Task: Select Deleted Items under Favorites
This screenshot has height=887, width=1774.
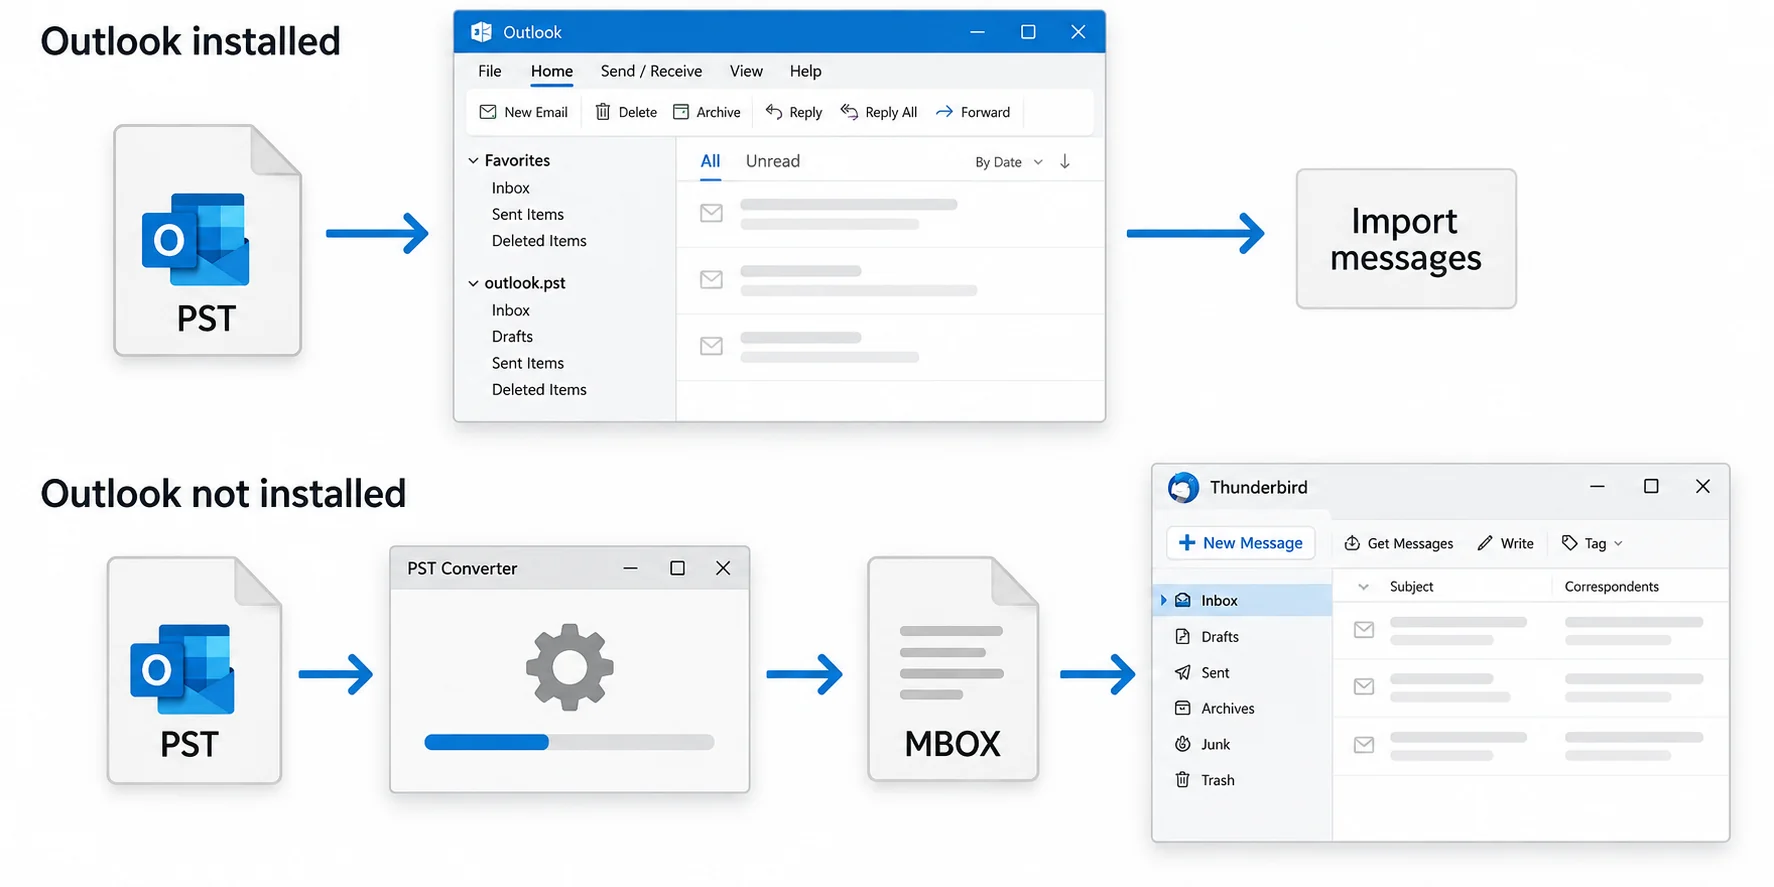Action: click(x=539, y=241)
